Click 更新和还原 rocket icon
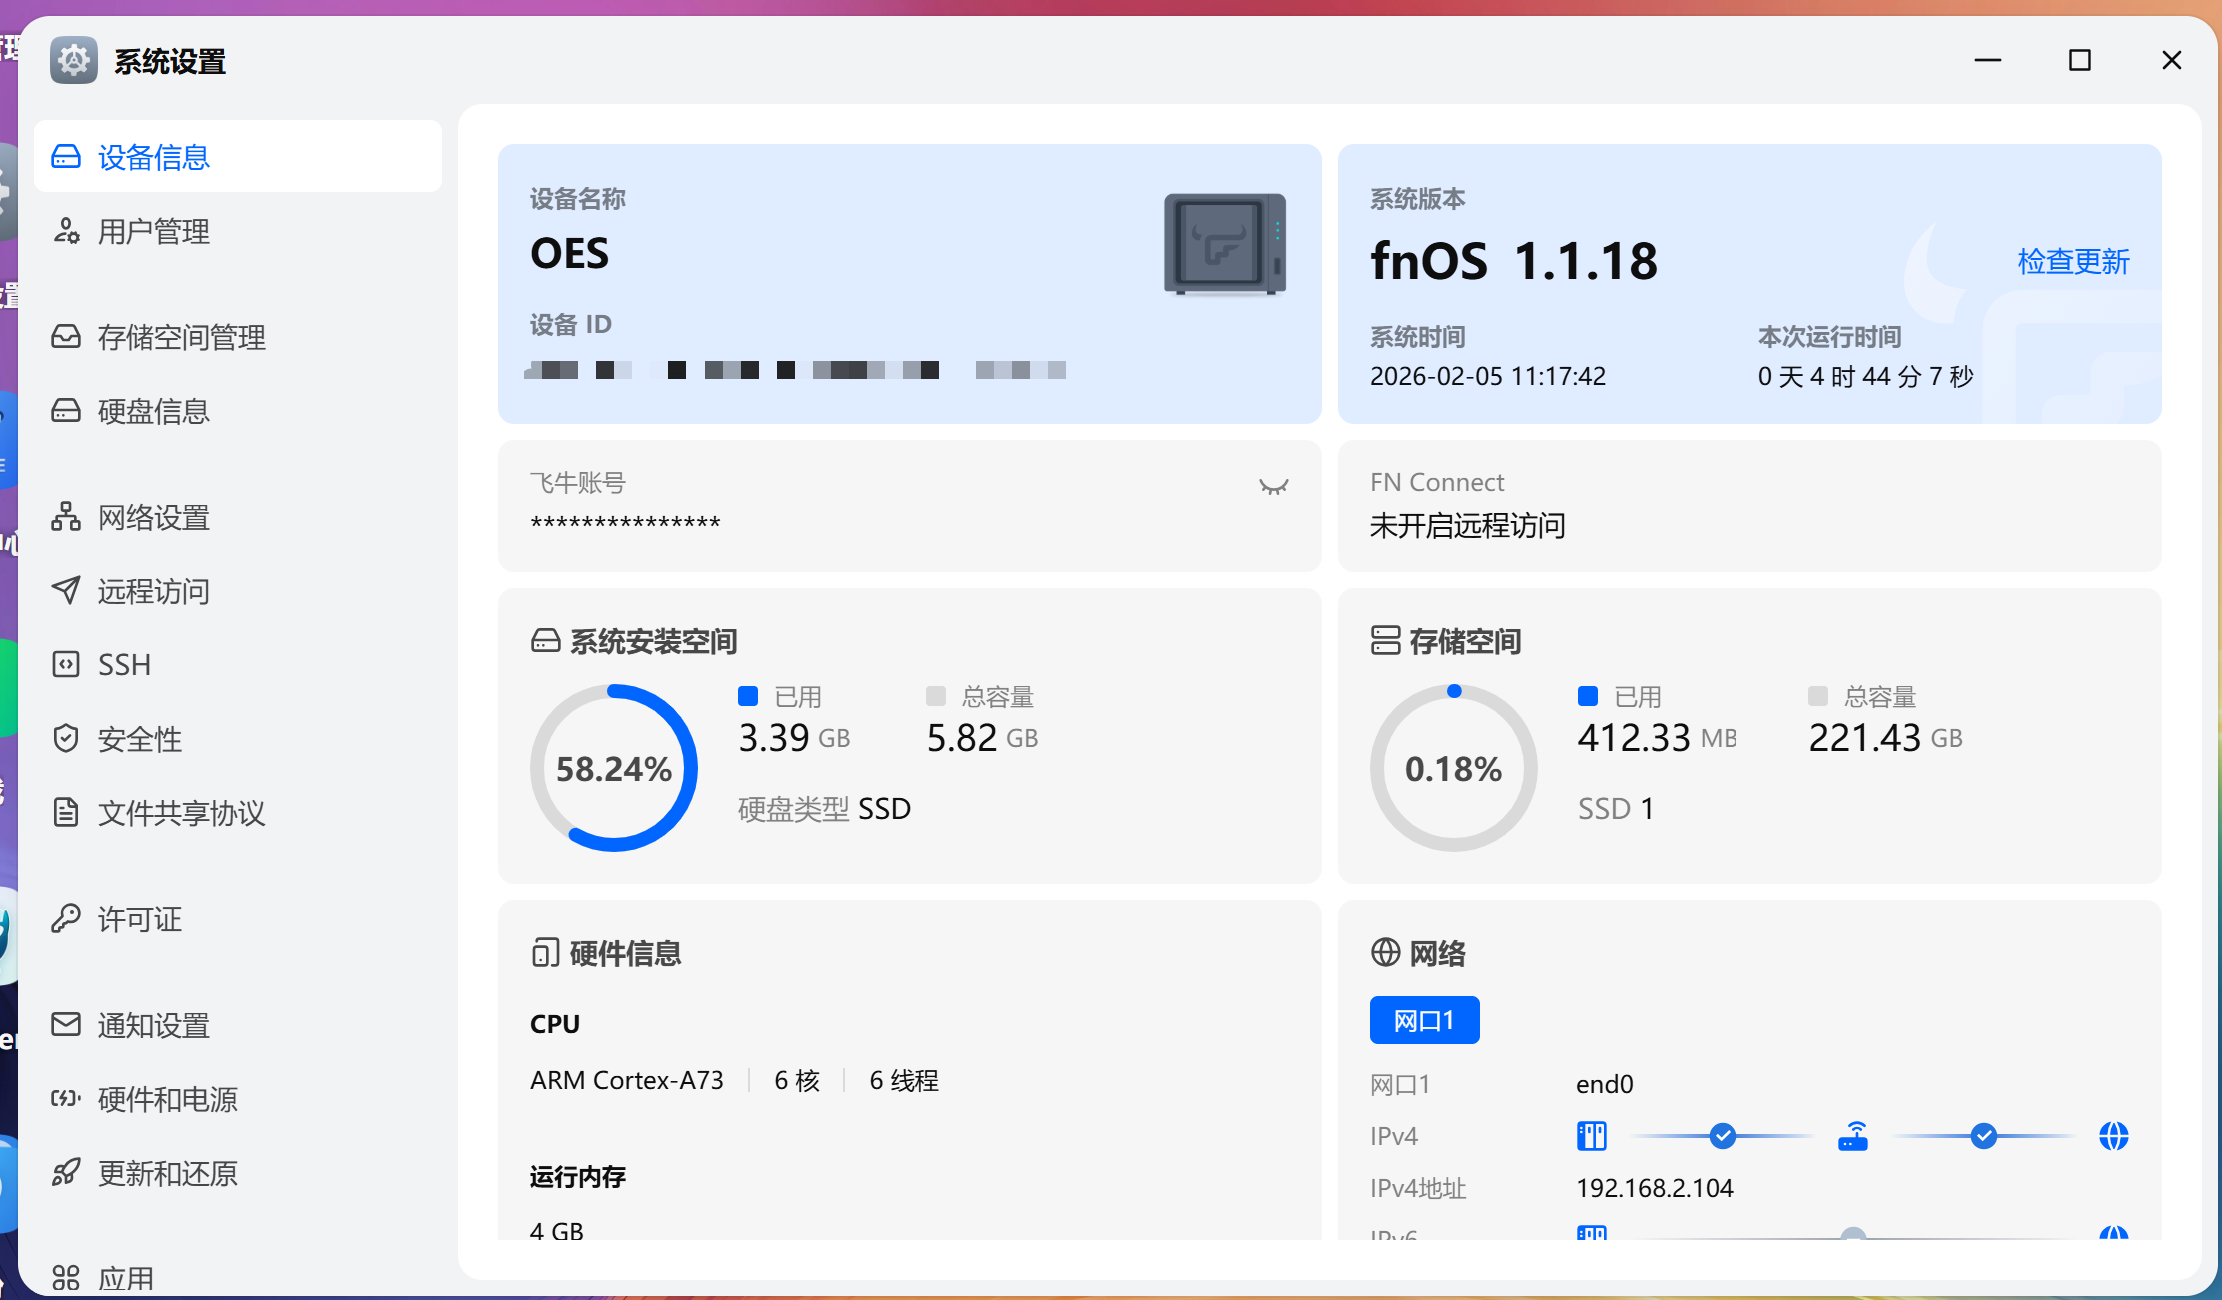 tap(66, 1172)
